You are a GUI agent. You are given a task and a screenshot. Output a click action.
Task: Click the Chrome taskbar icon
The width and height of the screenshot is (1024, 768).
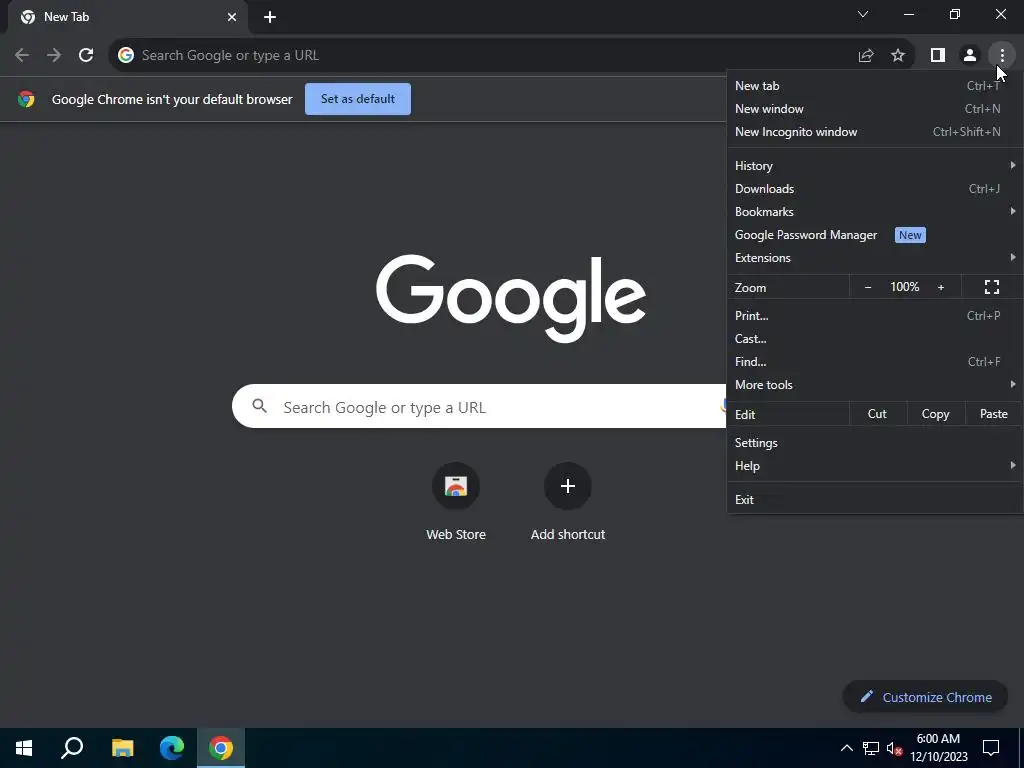(x=221, y=748)
